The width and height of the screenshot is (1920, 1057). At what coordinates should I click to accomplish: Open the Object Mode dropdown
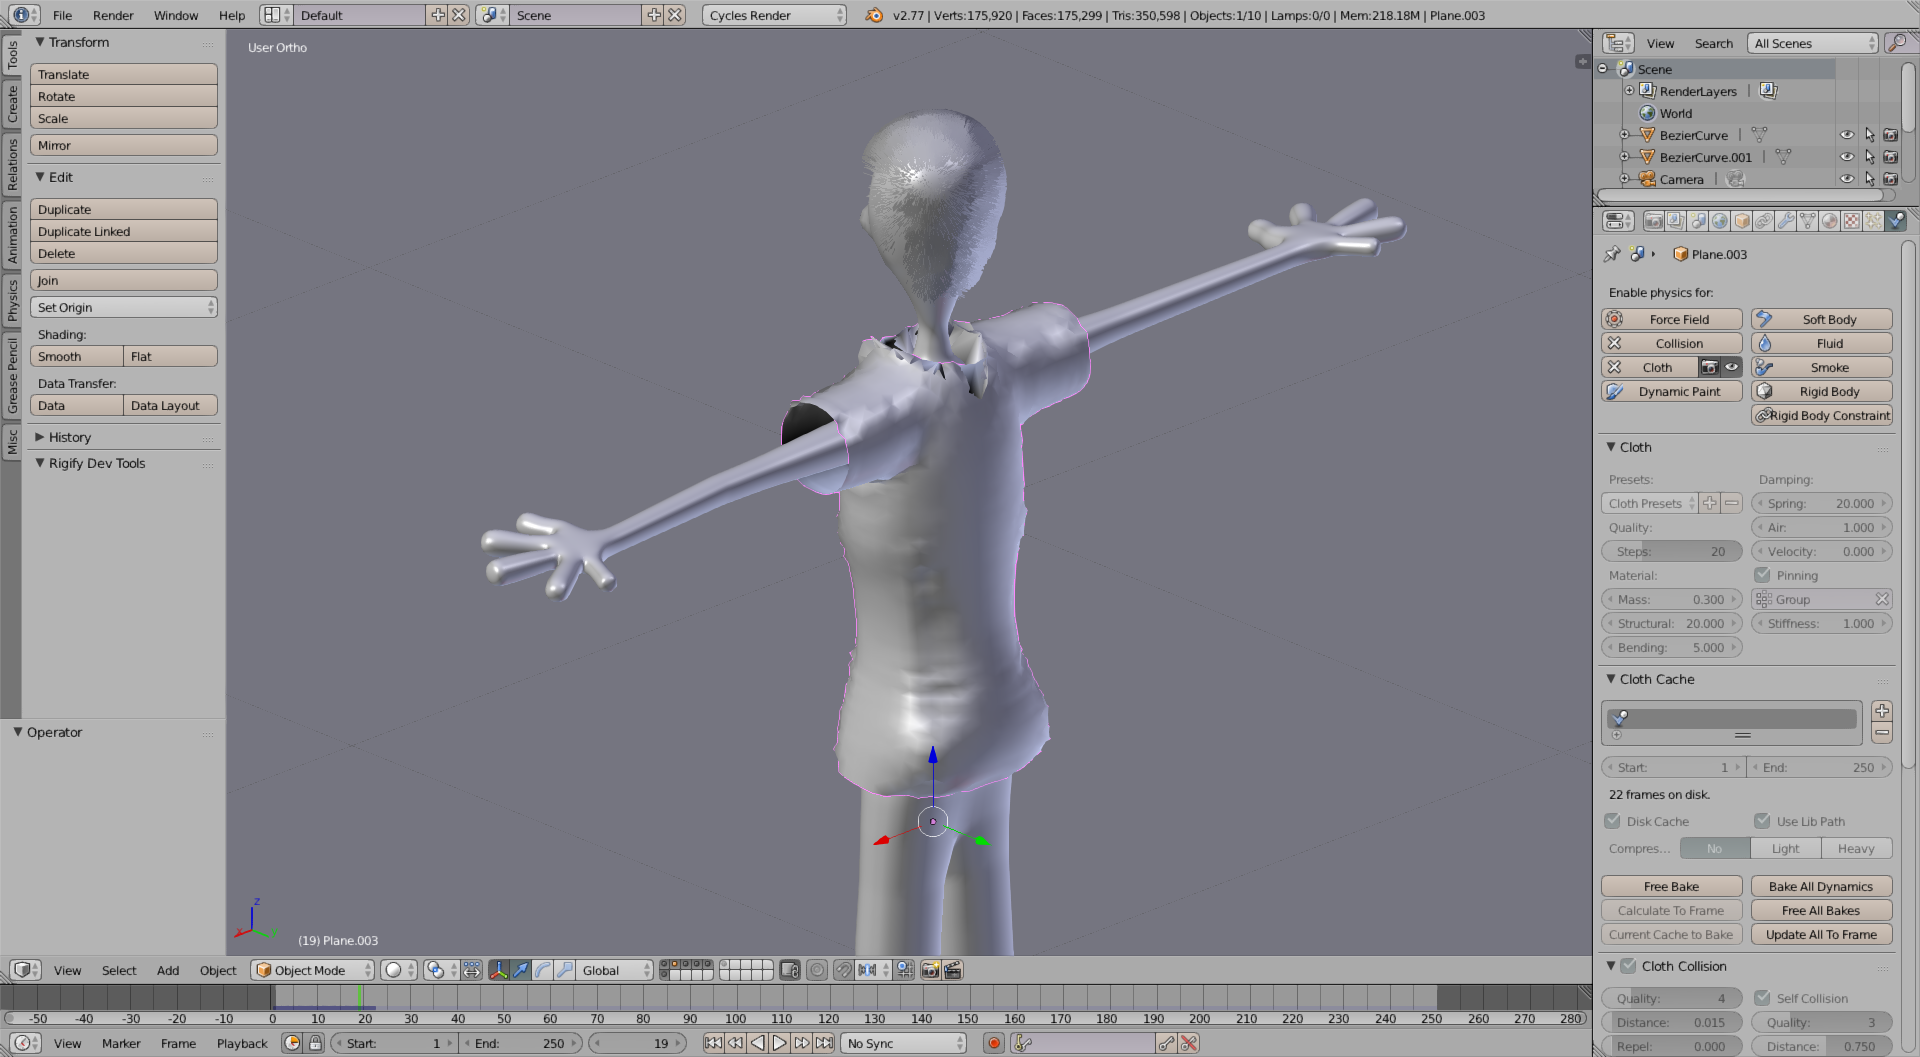point(312,970)
